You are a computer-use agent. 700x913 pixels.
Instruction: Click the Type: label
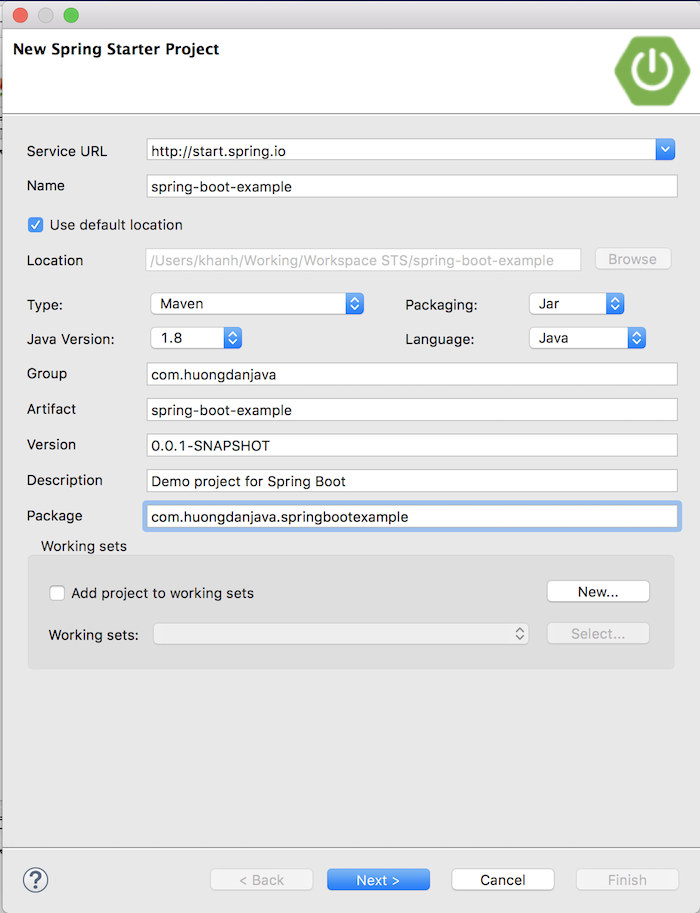tap(45, 305)
